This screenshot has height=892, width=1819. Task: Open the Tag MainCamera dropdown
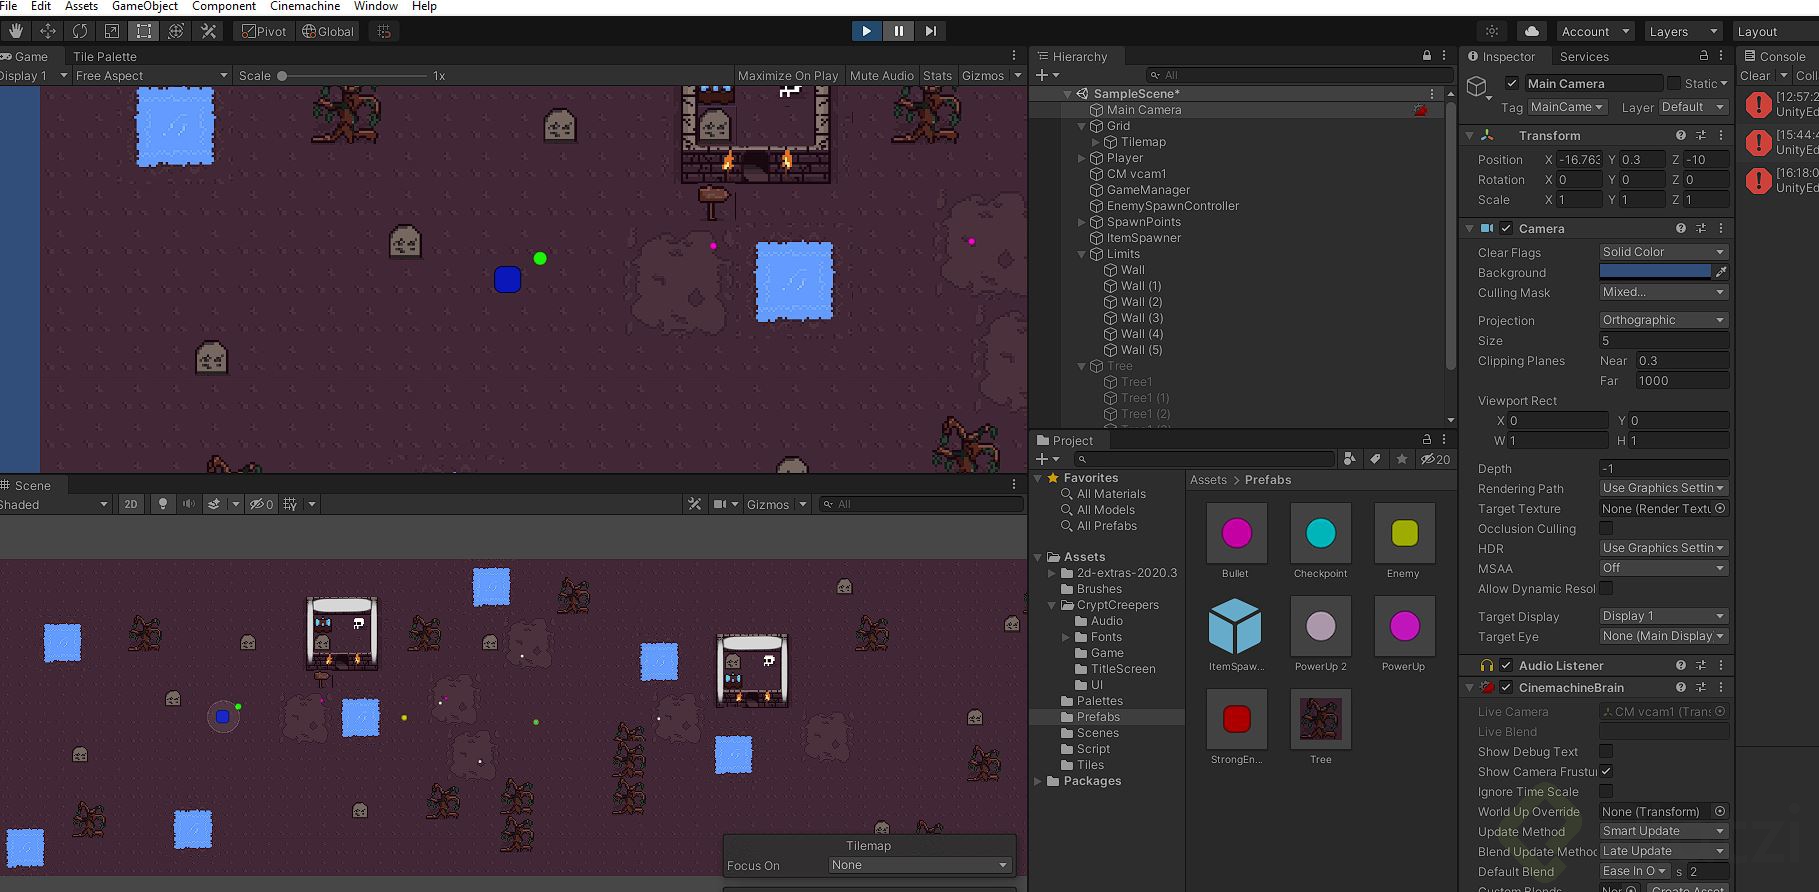(1566, 107)
